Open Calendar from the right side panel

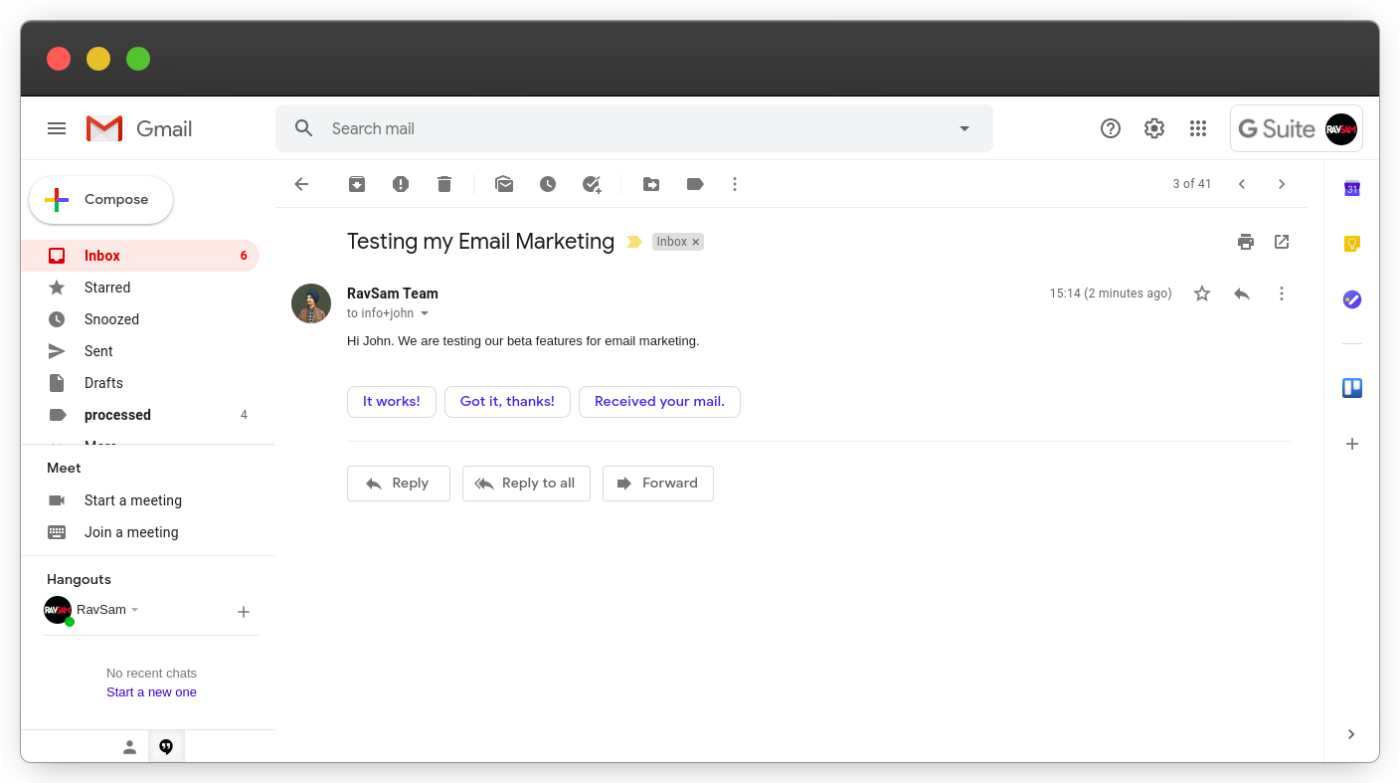[x=1351, y=188]
